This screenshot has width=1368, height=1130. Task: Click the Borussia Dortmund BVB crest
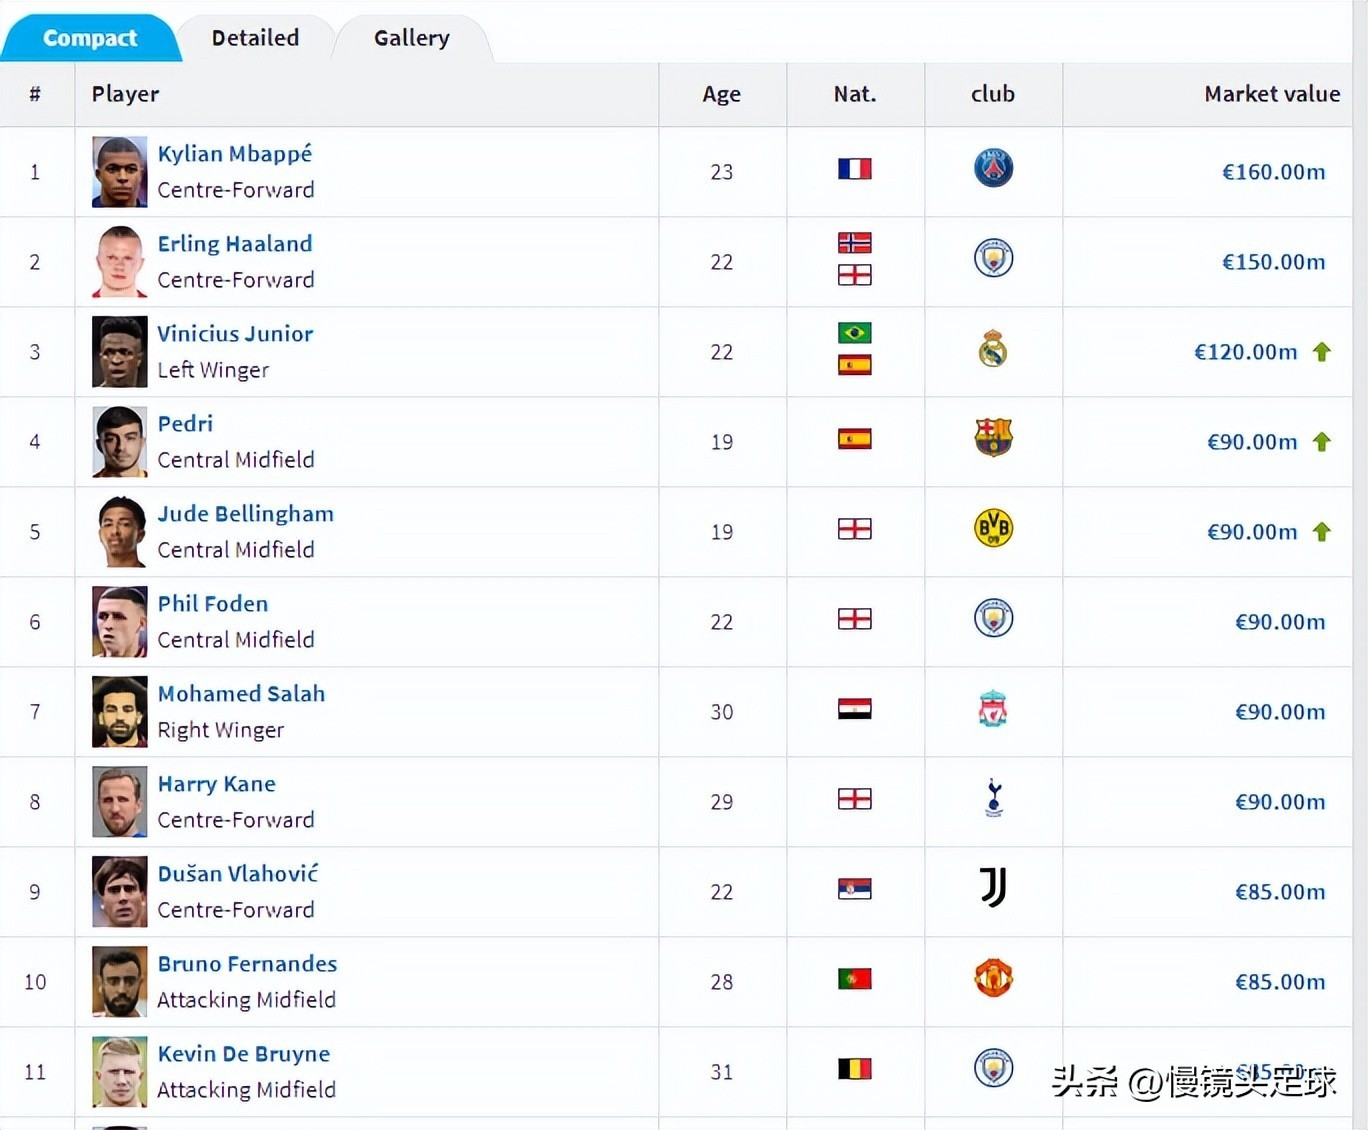[993, 528]
